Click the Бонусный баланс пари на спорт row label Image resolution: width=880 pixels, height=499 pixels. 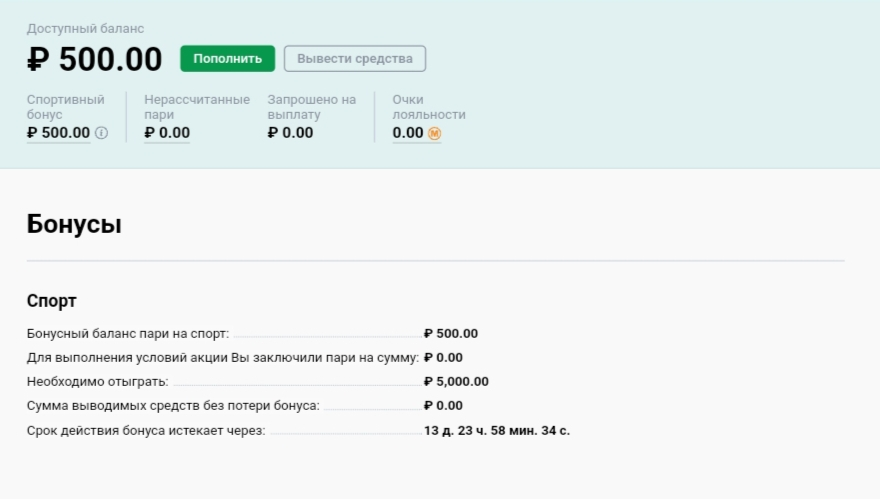[x=127, y=334]
